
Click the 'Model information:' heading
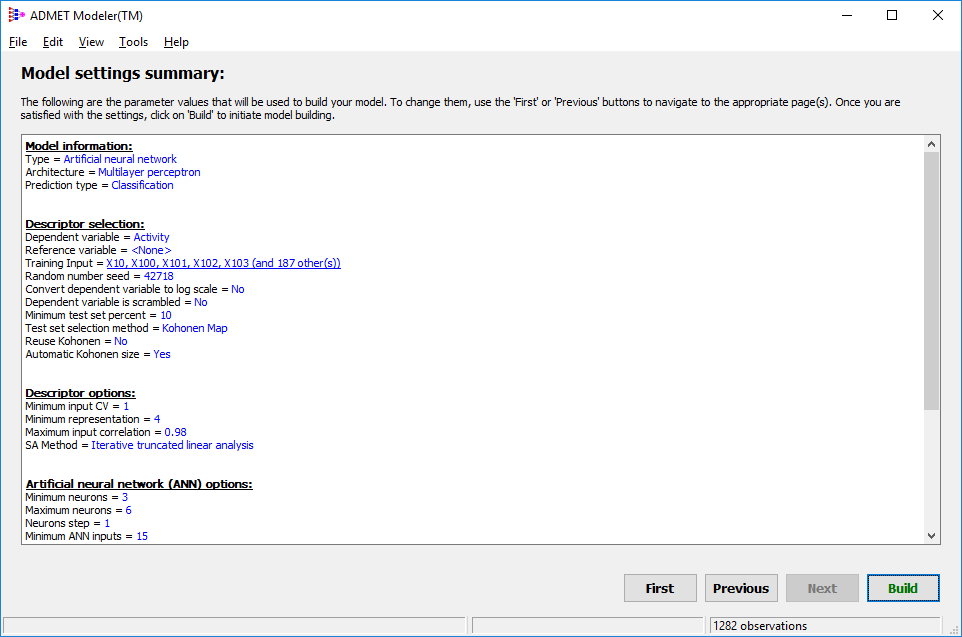[x=79, y=146]
